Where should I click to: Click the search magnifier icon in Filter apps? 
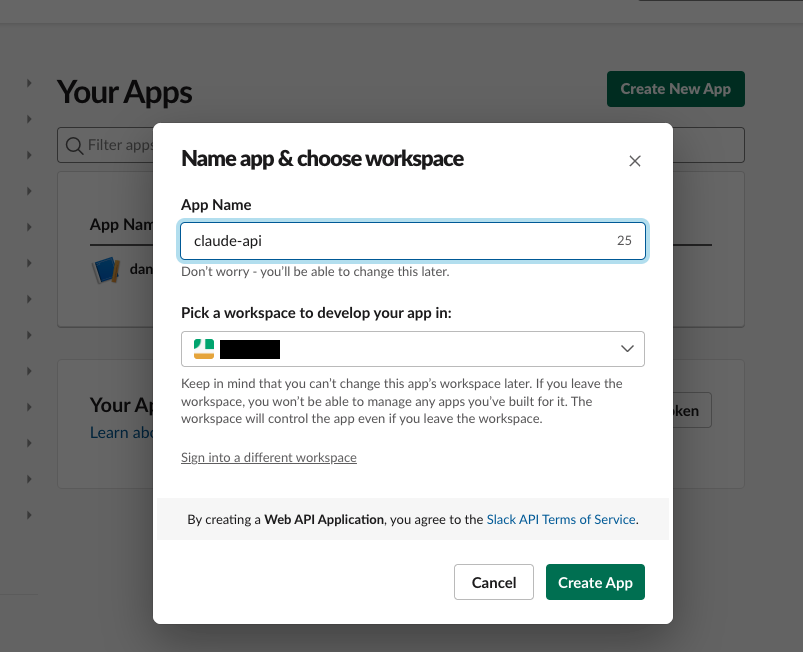[x=75, y=145]
